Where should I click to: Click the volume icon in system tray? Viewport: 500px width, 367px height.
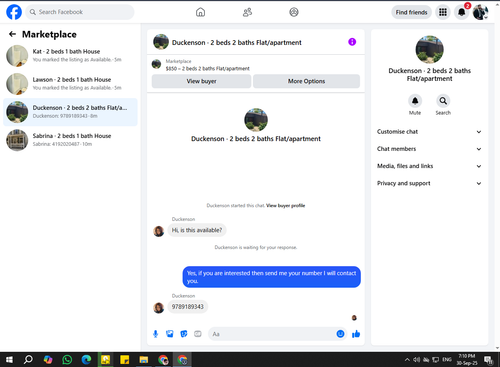(417, 360)
